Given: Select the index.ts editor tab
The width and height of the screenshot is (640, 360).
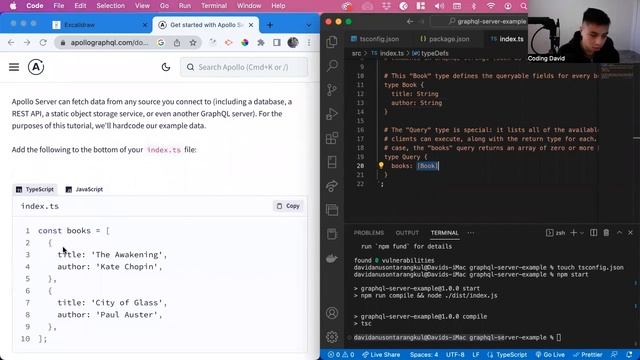Looking at the screenshot, I should 507,39.
